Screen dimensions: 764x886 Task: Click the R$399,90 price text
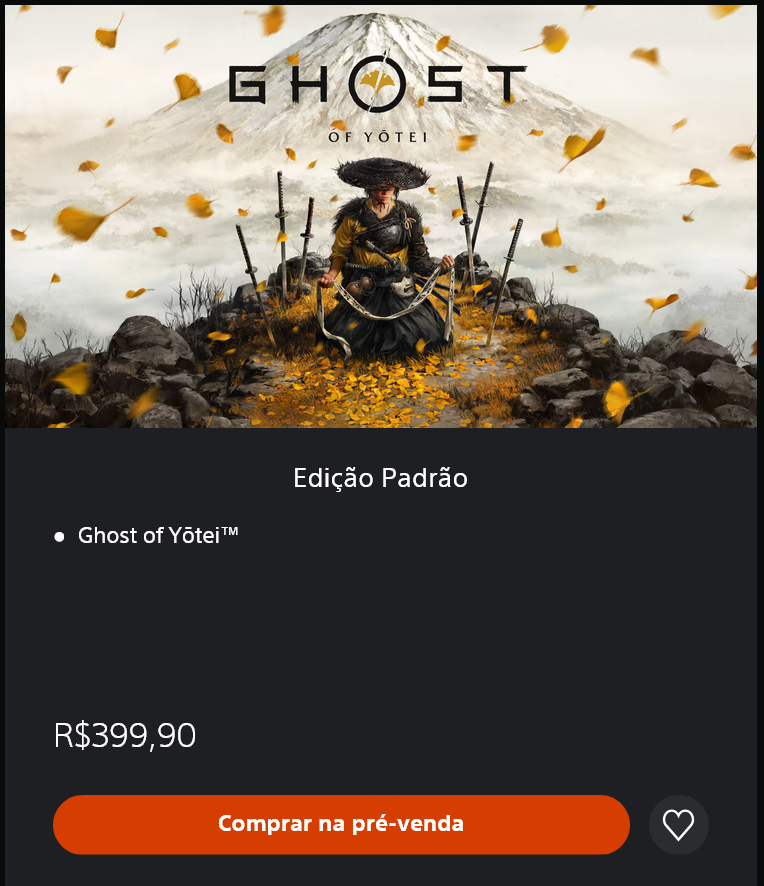pyautogui.click(x=125, y=735)
